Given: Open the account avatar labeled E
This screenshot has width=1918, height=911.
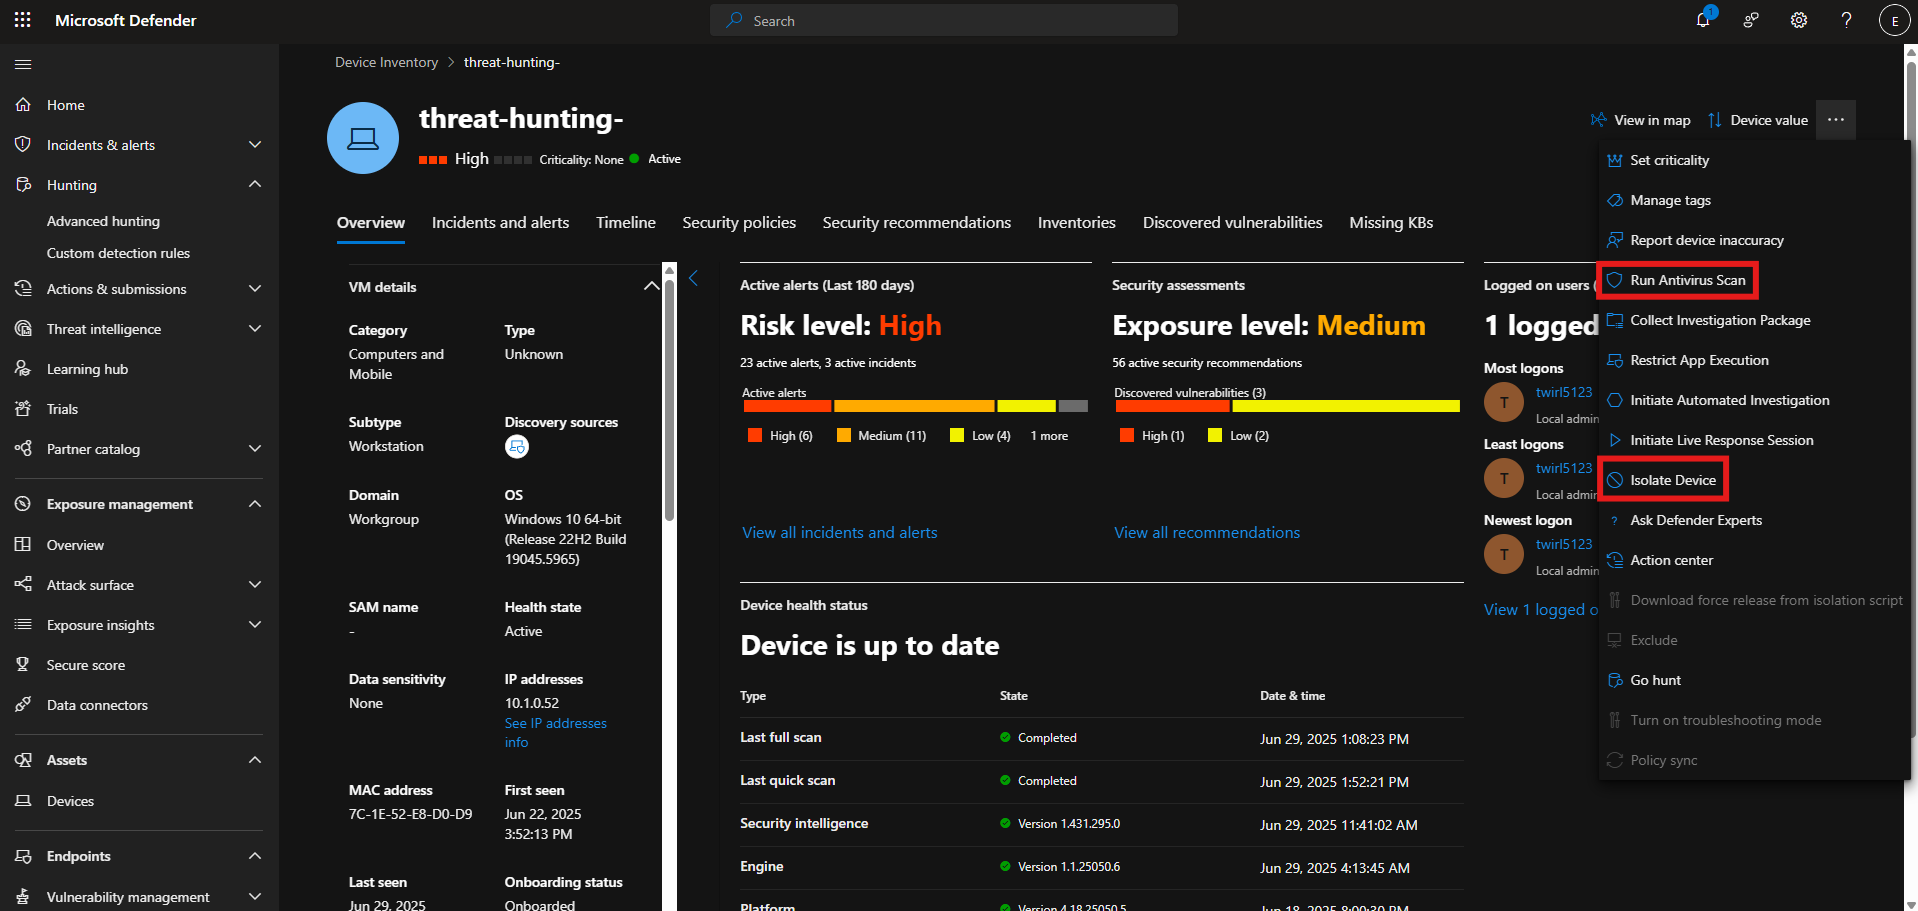Looking at the screenshot, I should (1894, 20).
